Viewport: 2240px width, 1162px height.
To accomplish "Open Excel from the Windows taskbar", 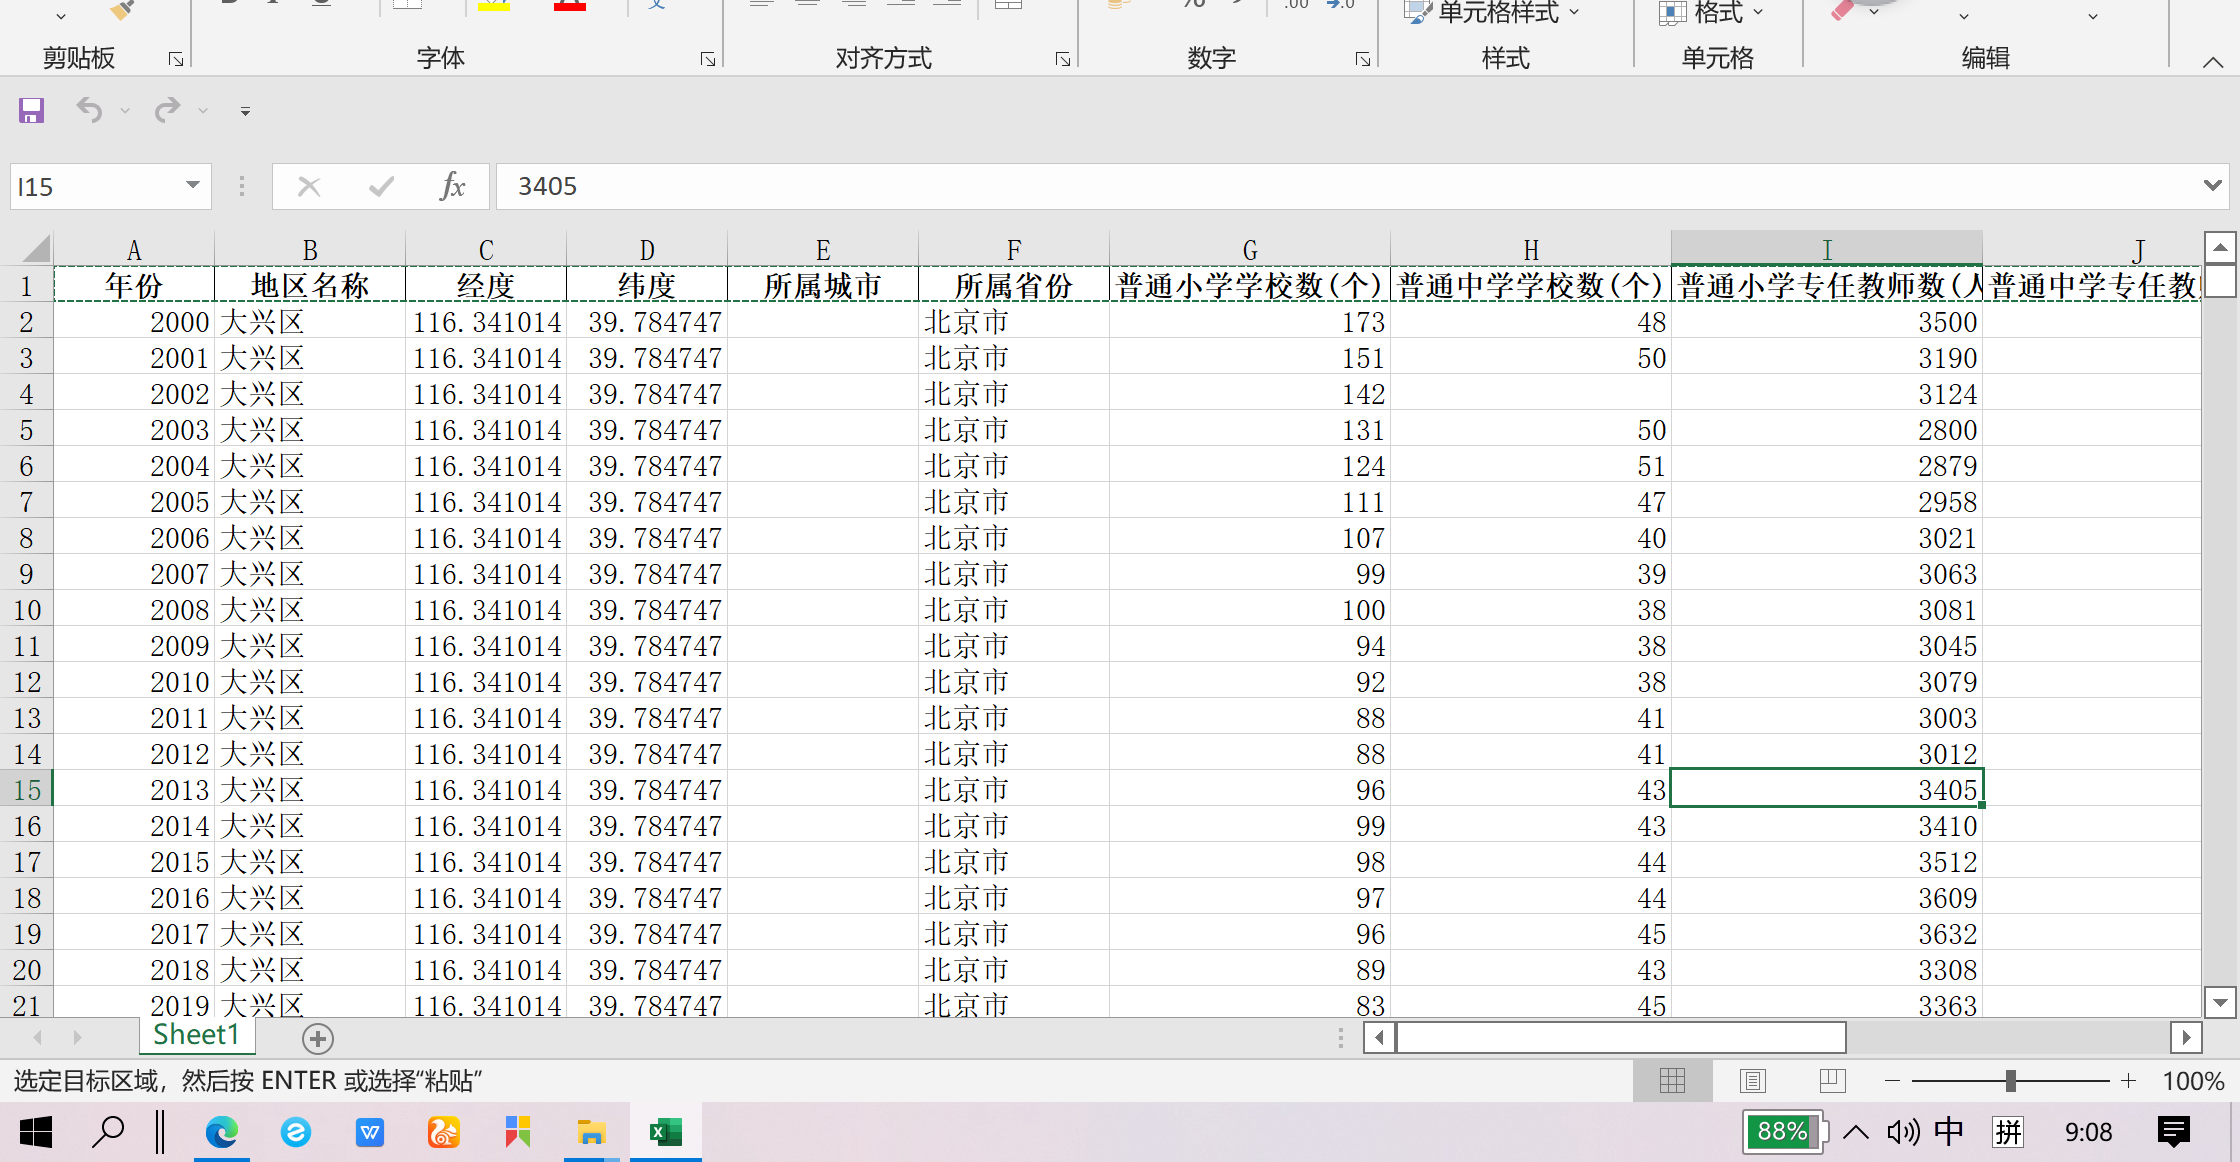I will pyautogui.click(x=665, y=1132).
